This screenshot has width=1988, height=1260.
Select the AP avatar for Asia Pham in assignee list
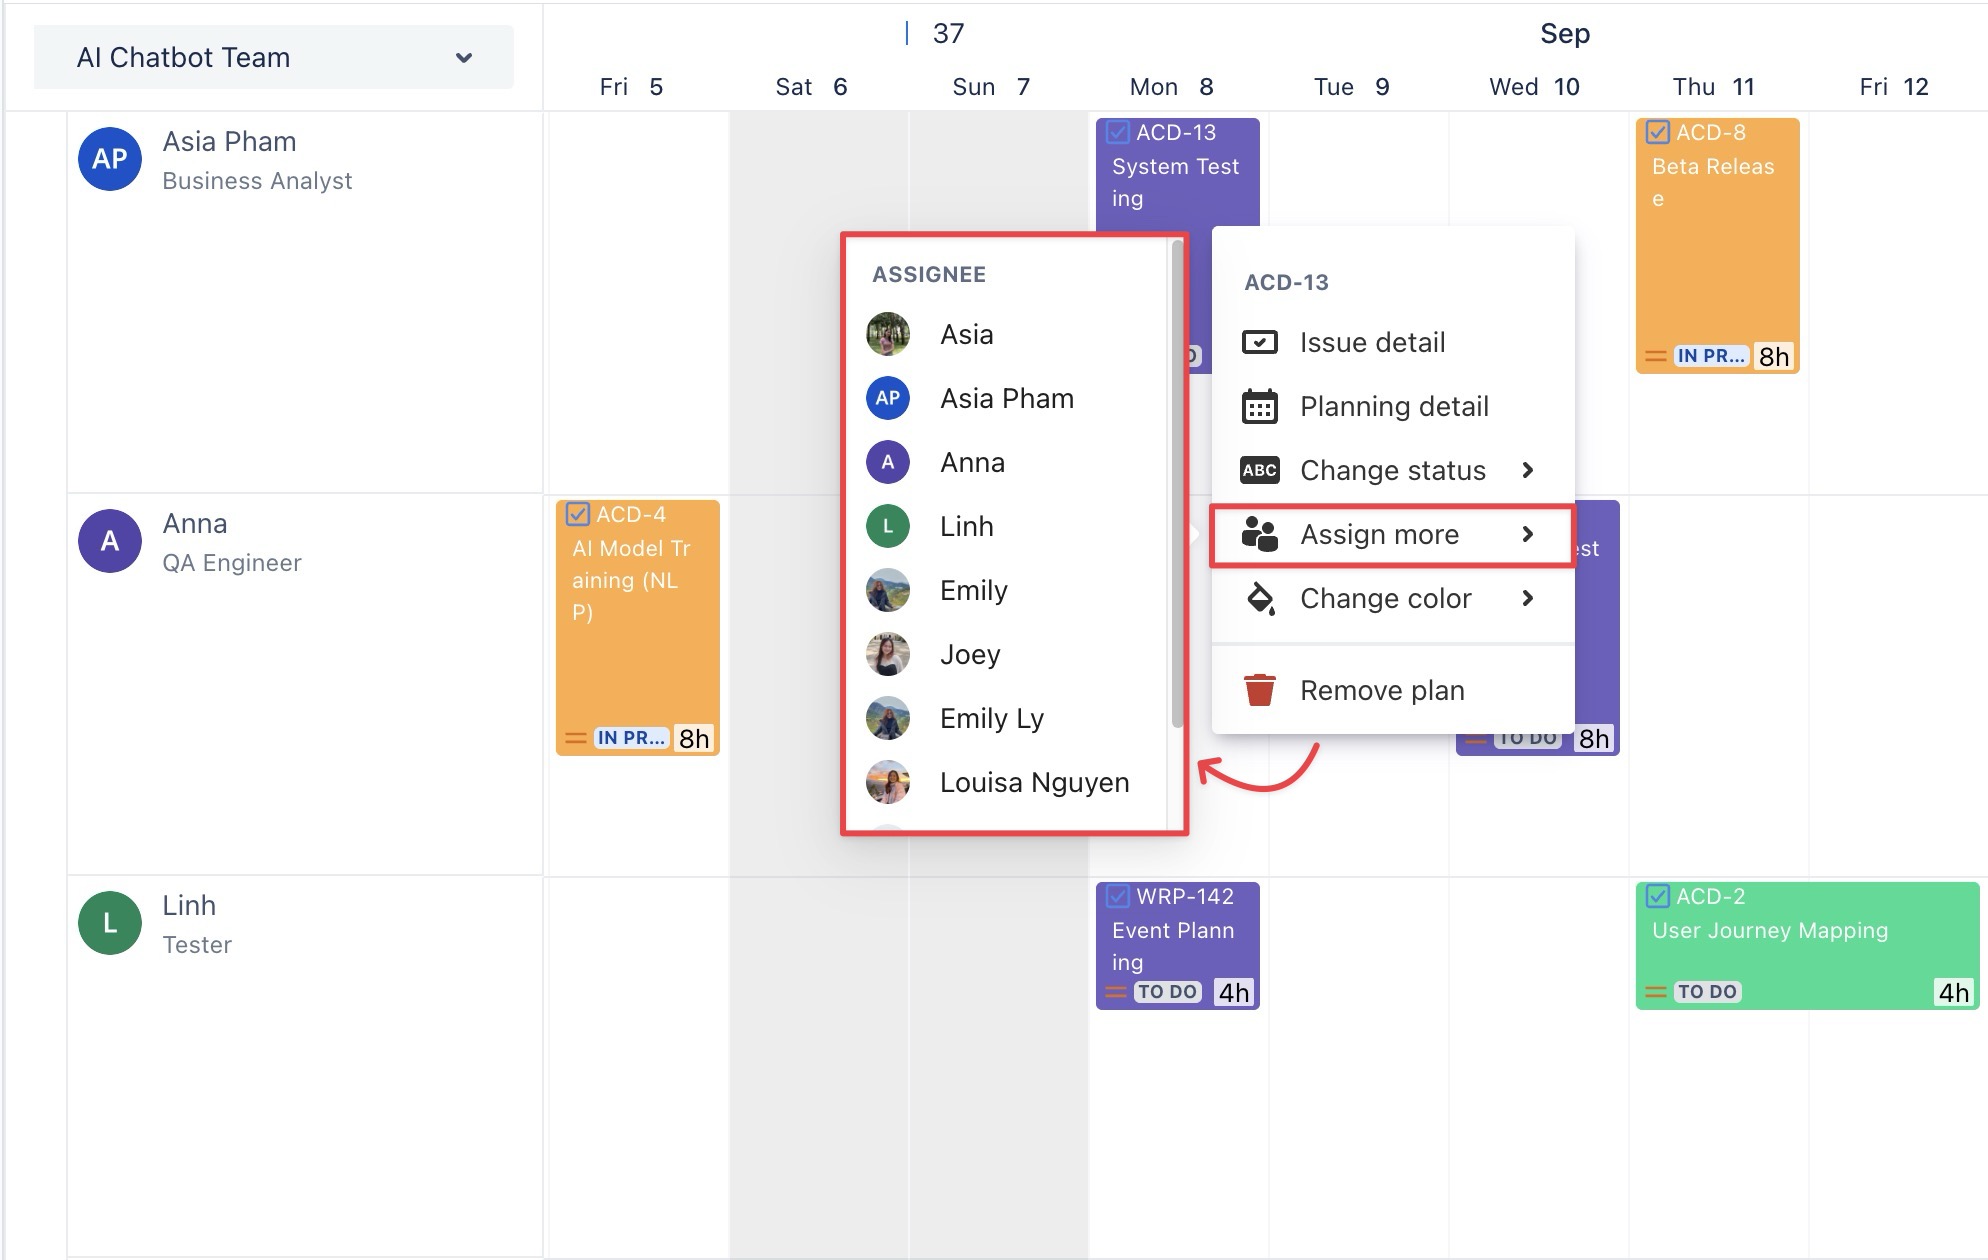(887, 398)
